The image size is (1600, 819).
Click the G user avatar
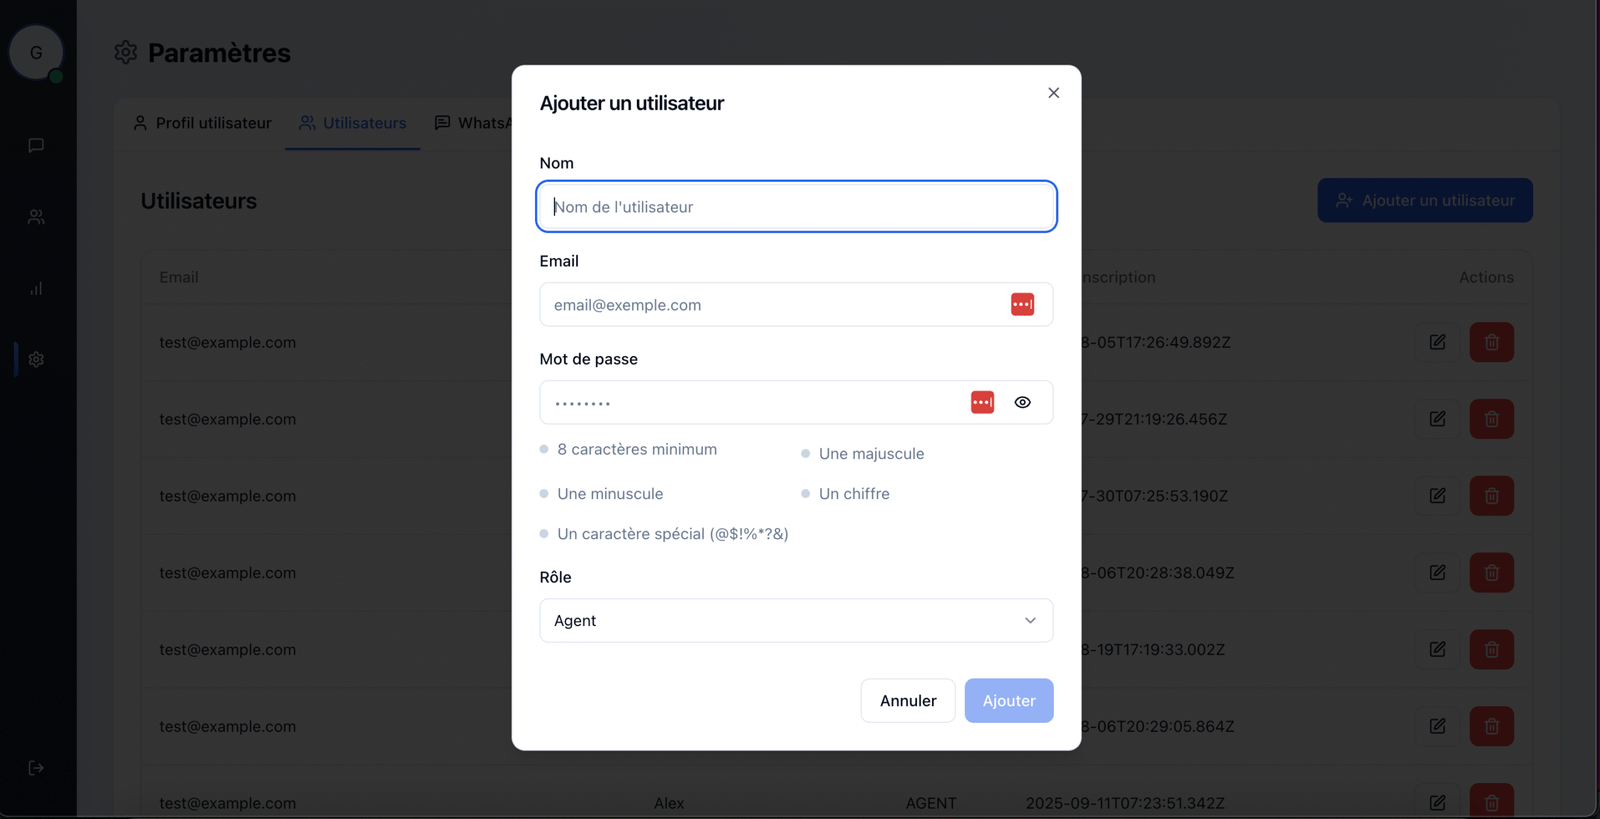tap(36, 52)
